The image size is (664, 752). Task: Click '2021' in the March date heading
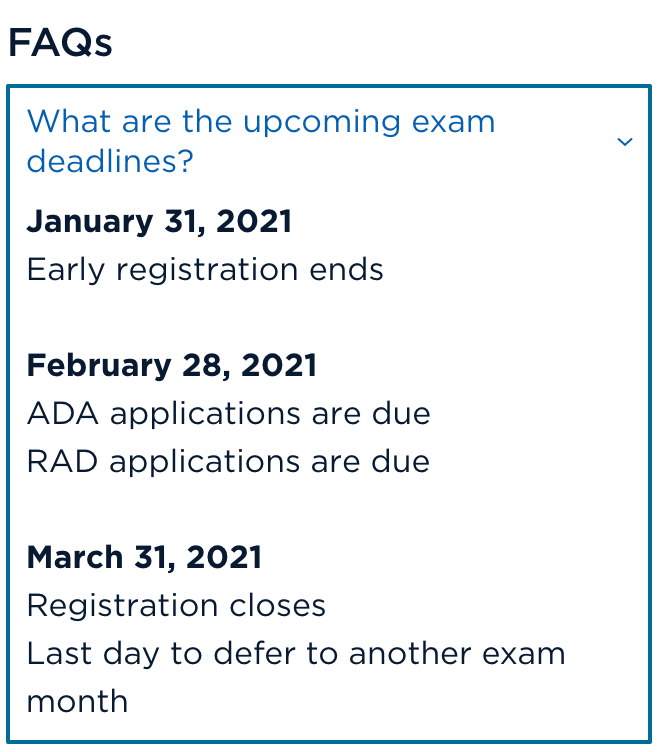click(224, 557)
